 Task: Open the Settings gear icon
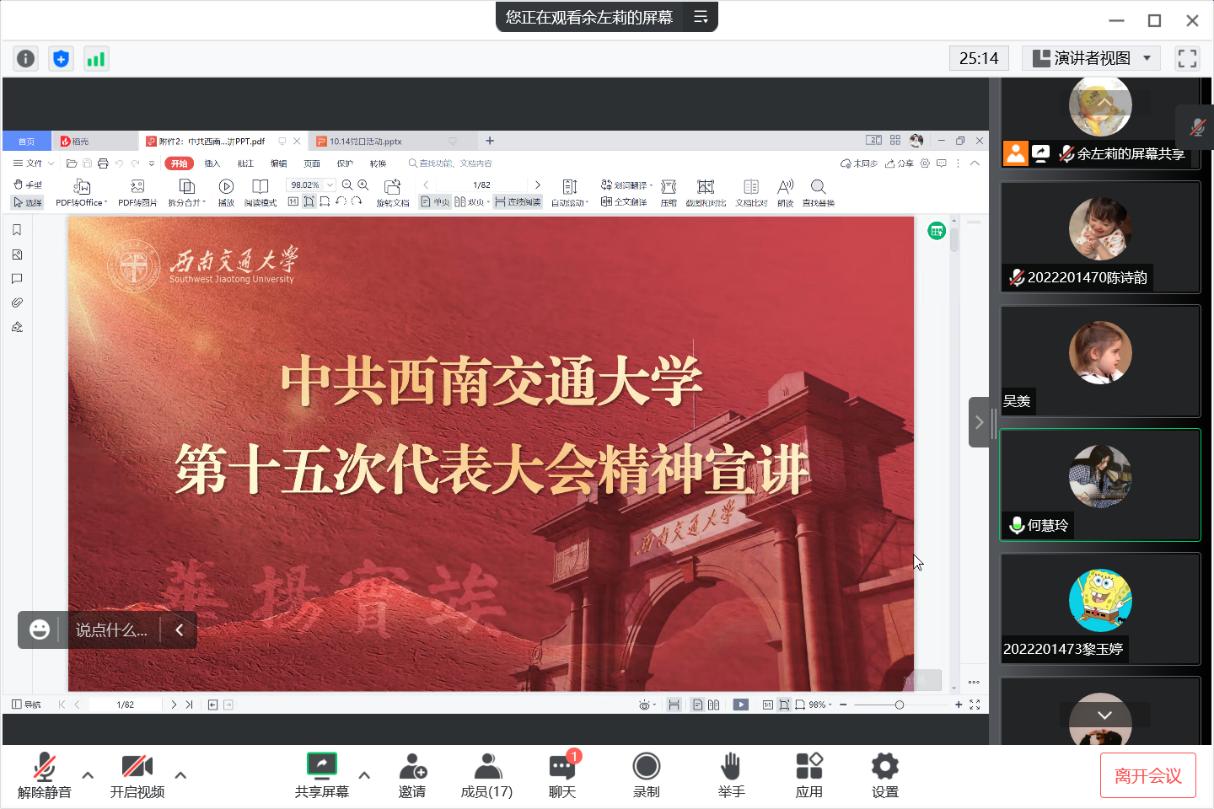point(884,775)
